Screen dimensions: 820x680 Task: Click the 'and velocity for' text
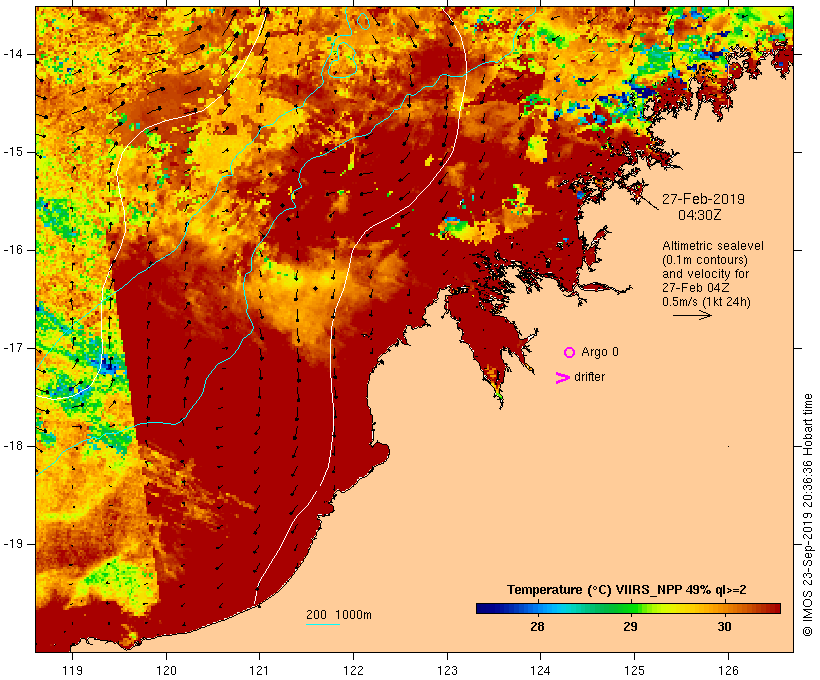(x=705, y=274)
